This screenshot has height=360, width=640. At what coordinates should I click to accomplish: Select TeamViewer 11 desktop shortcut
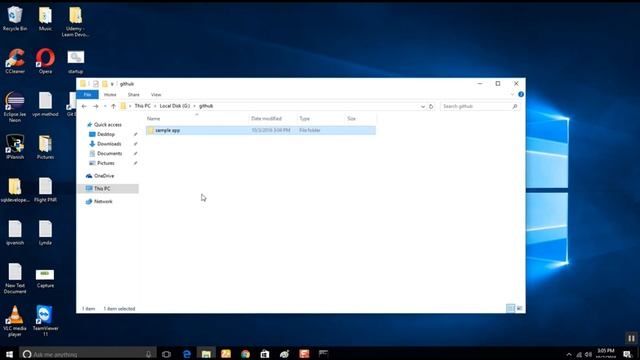pyautogui.click(x=45, y=321)
